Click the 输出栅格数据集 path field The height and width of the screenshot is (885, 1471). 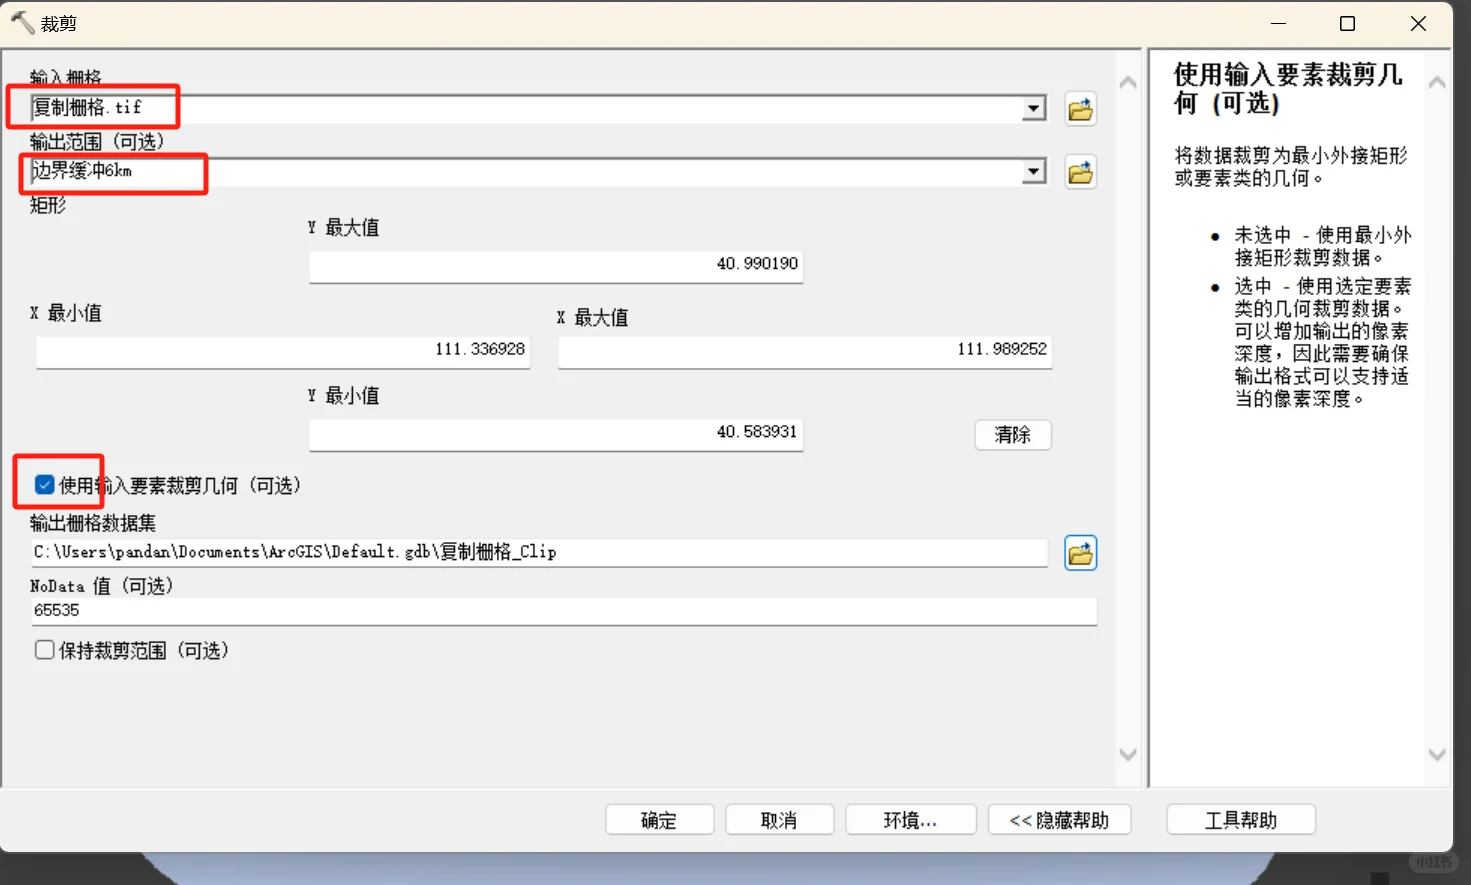[539, 552]
